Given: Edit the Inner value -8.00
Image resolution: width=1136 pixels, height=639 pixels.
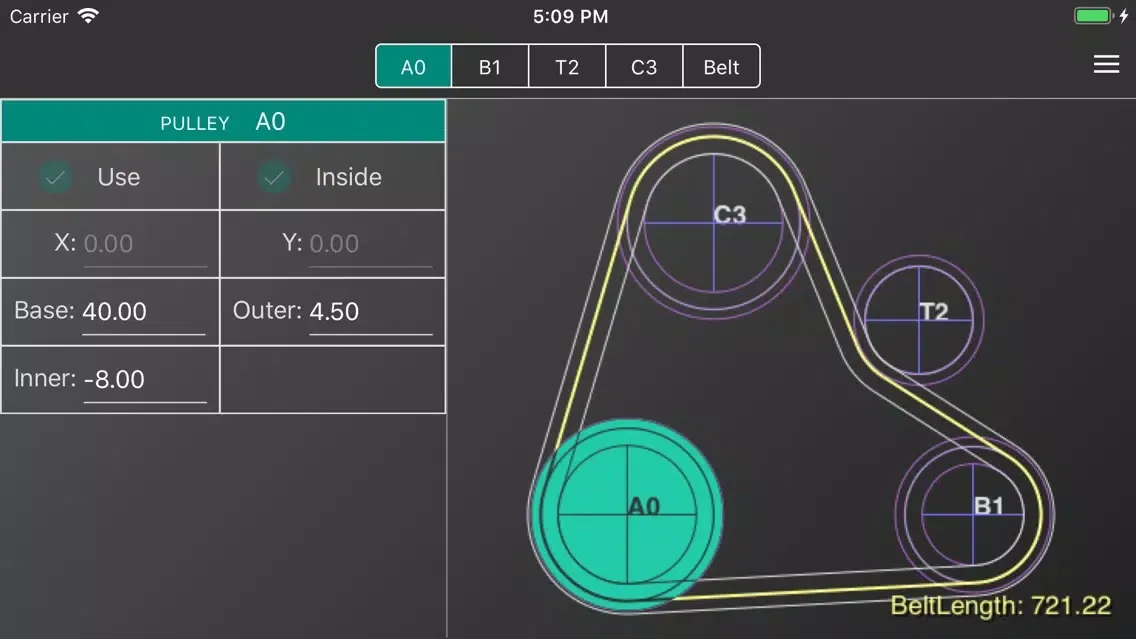Looking at the screenshot, I should (145, 380).
